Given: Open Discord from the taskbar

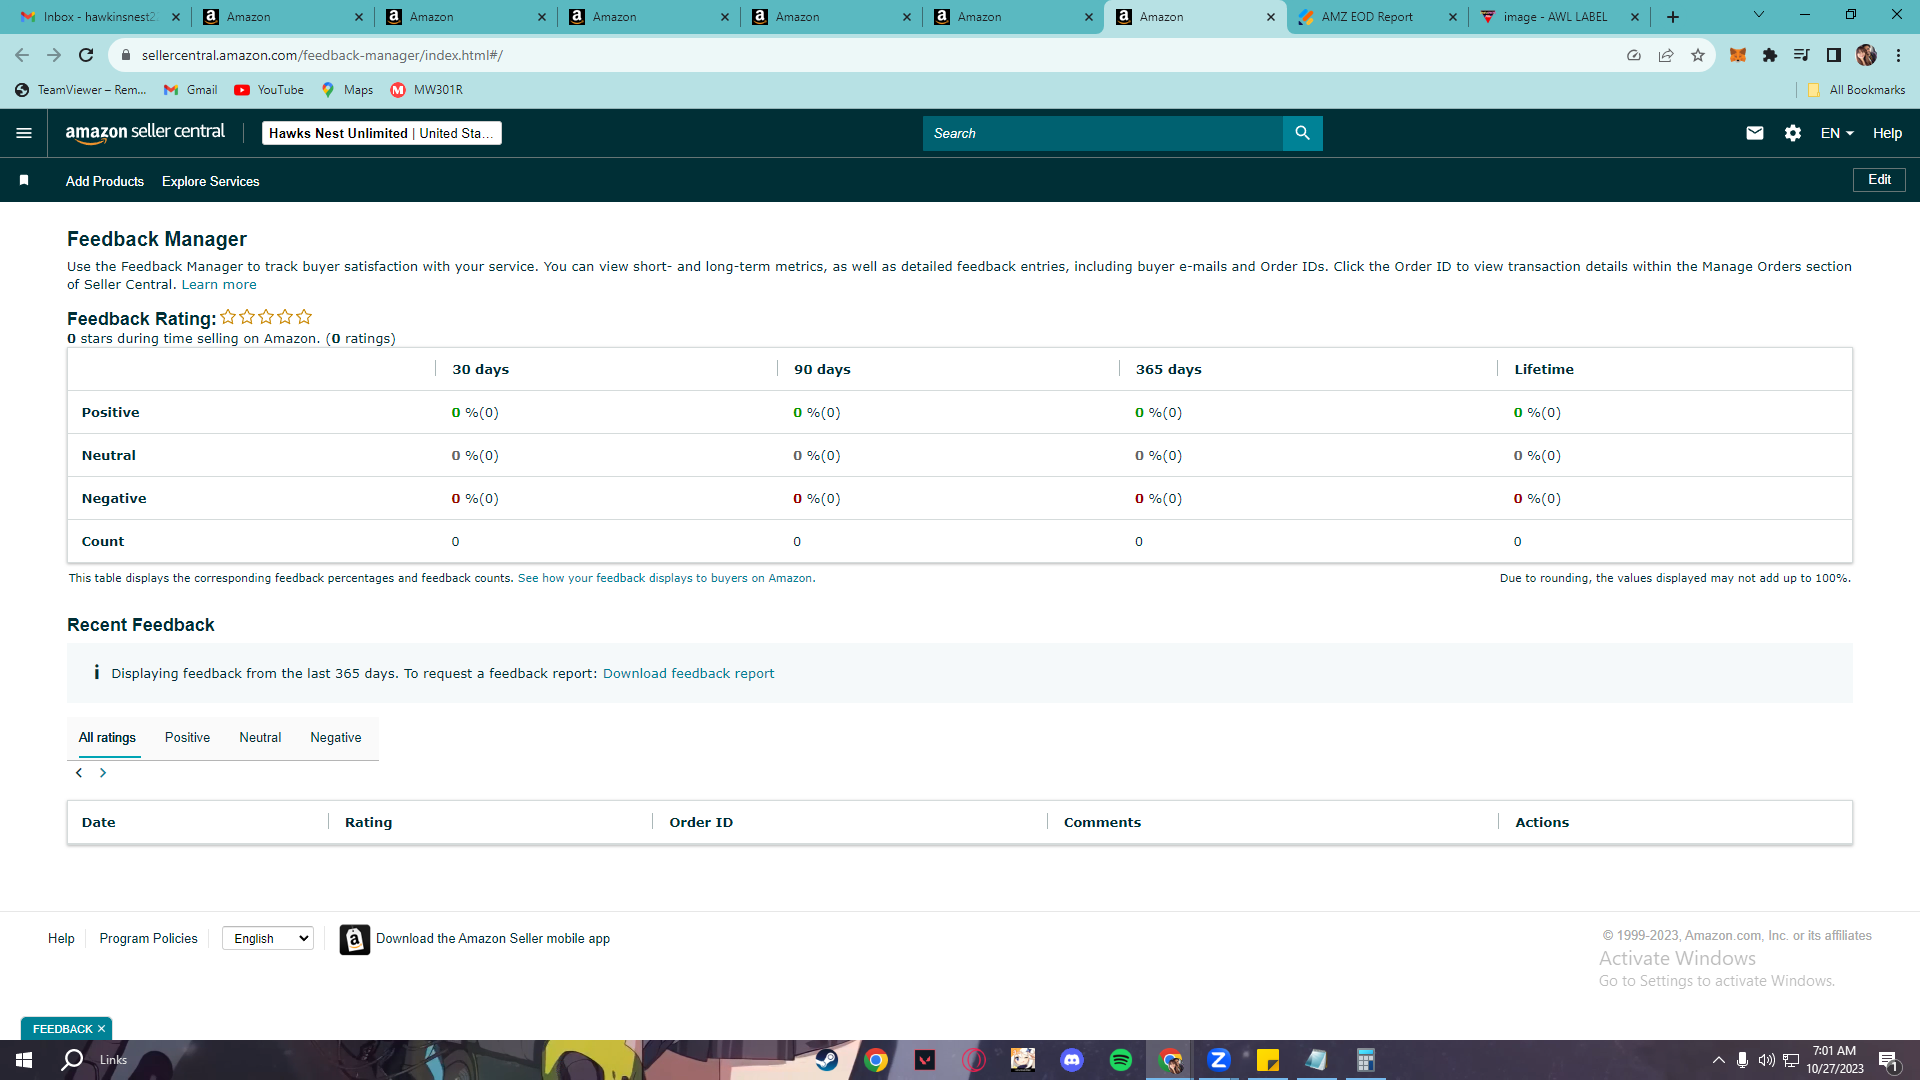Looking at the screenshot, I should point(1072,1060).
